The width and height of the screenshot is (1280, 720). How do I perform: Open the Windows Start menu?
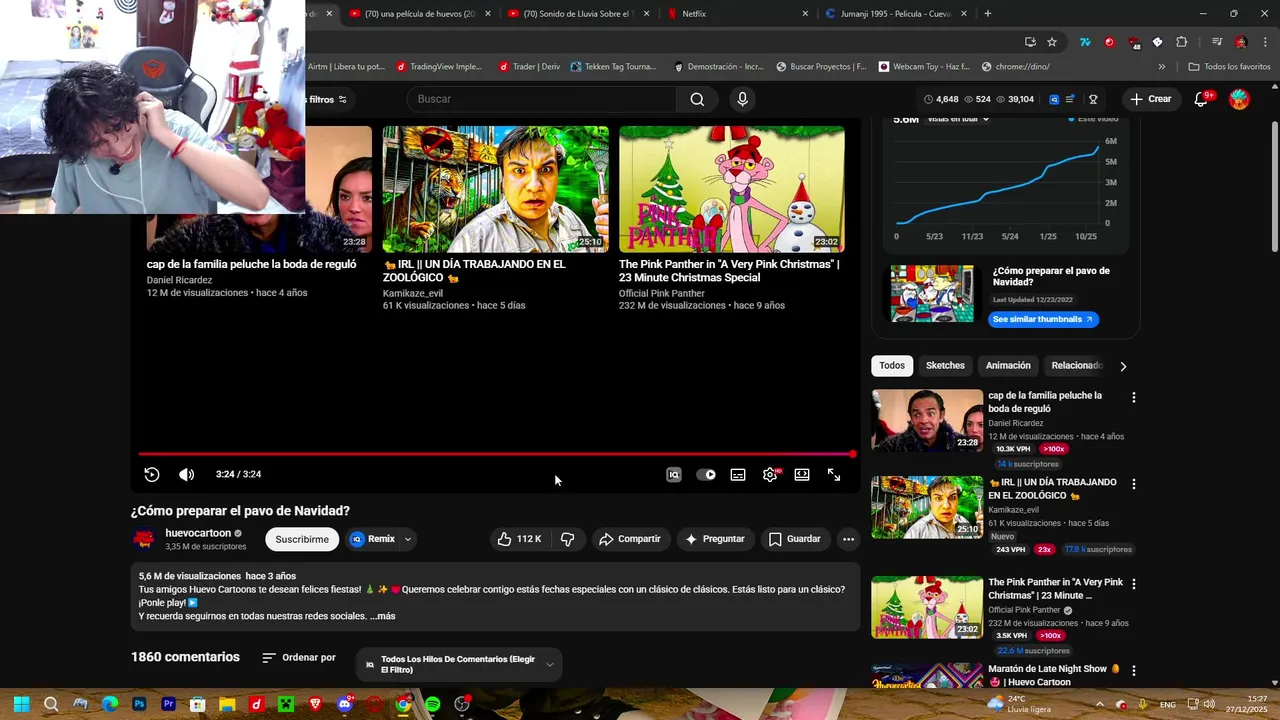tap(21, 704)
